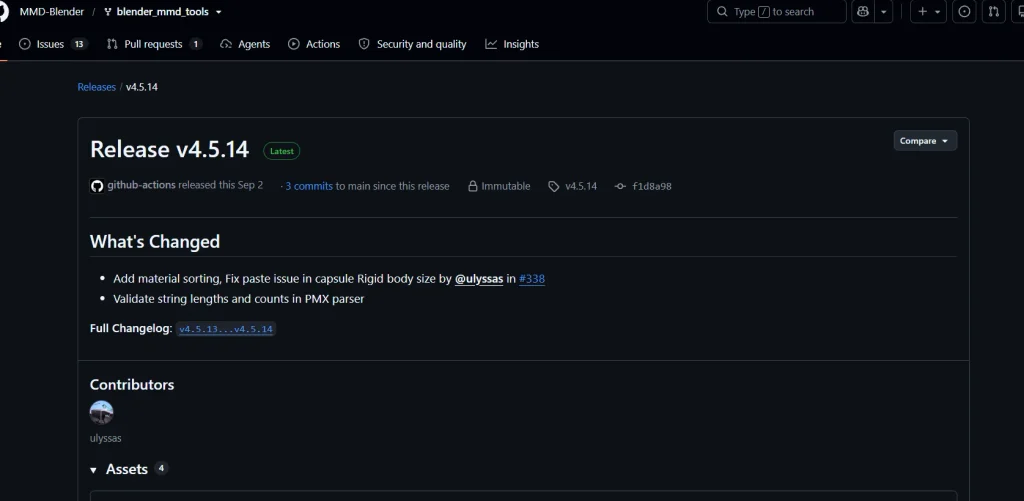Click the Immutable label
The height and width of the screenshot is (501, 1024).
[x=505, y=186]
